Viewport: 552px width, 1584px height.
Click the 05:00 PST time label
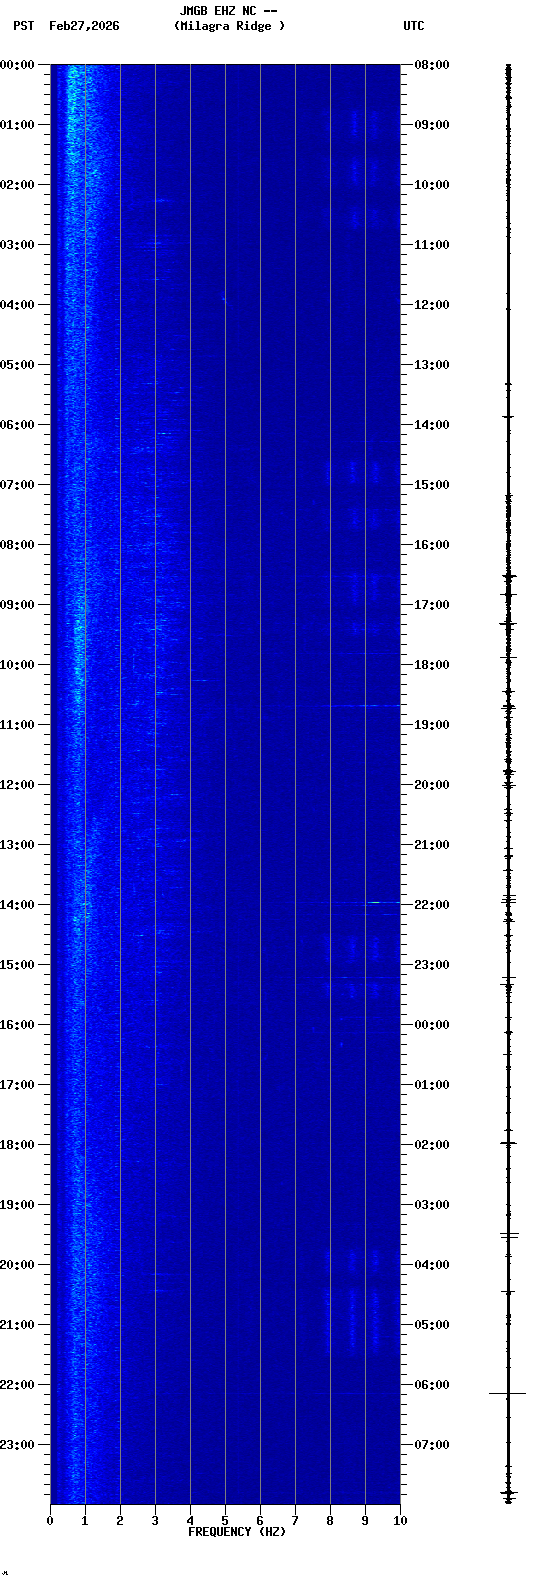pyautogui.click(x=17, y=365)
